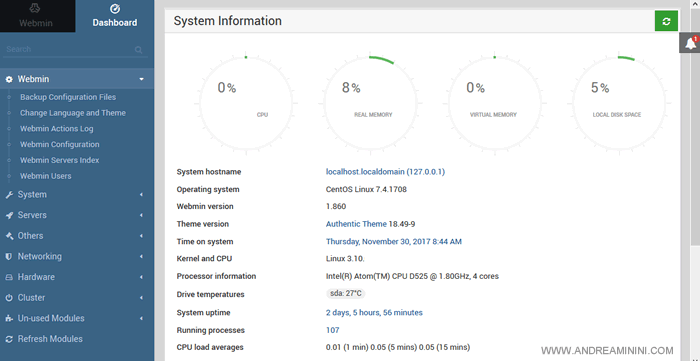This screenshot has width=700, height=361.
Task: Open Webmin Actions Log
Action: point(57,129)
